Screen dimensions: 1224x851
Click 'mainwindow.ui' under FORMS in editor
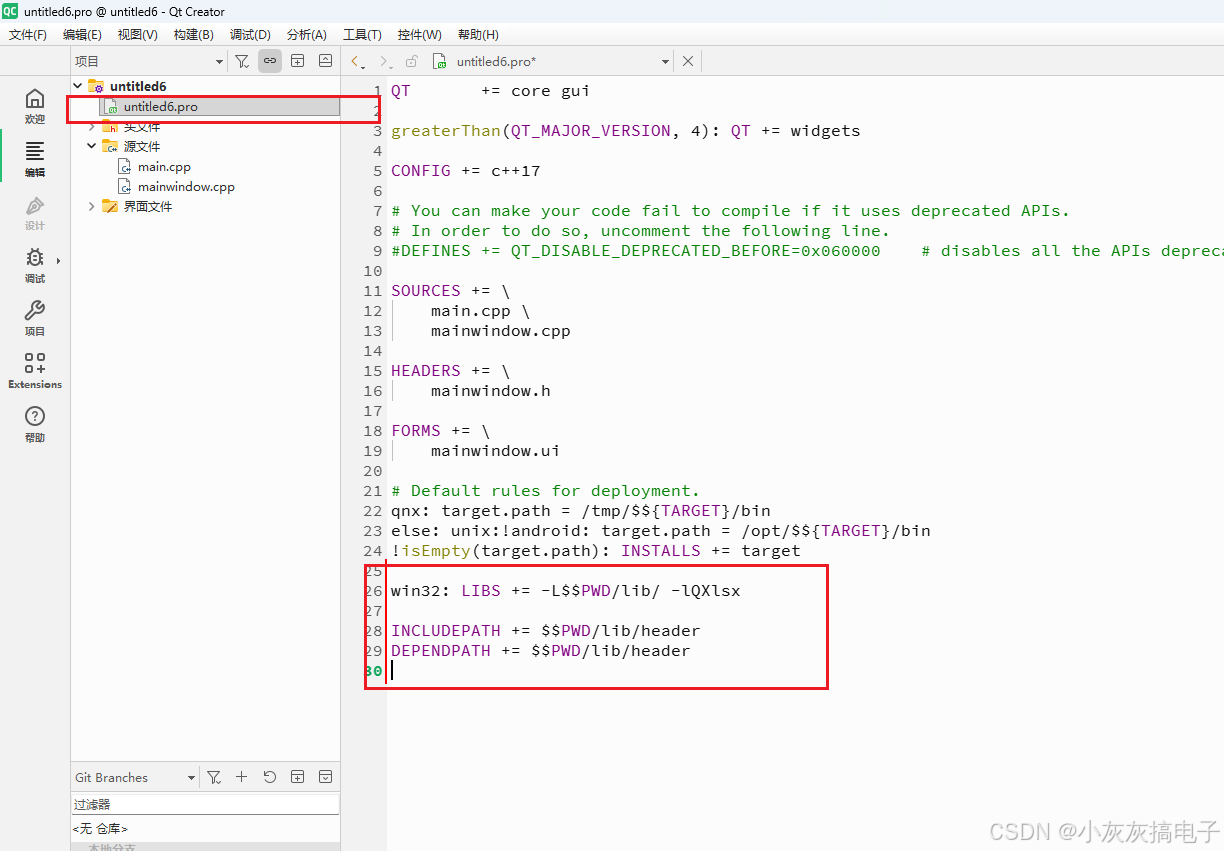[x=495, y=451]
